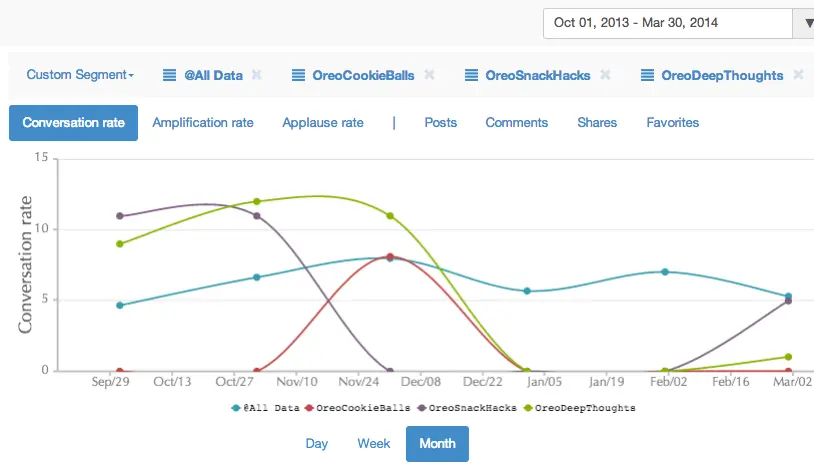Image resolution: width=814 pixels, height=465 pixels.
Task: Select the Day granularity button
Action: click(317, 444)
